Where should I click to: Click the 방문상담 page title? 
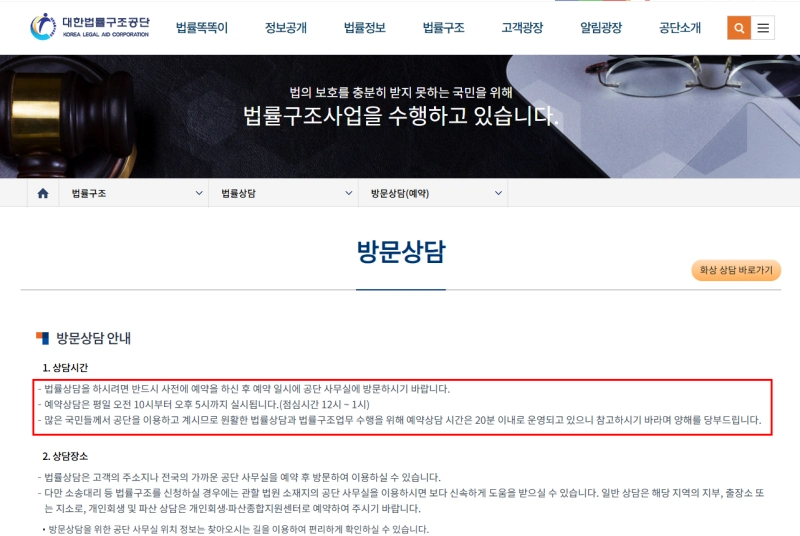400,252
